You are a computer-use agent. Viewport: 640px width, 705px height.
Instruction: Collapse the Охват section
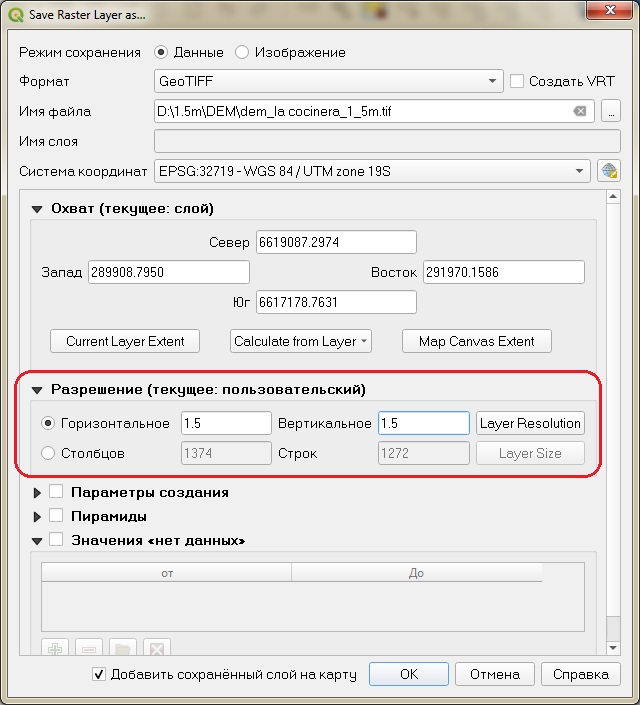click(x=37, y=209)
